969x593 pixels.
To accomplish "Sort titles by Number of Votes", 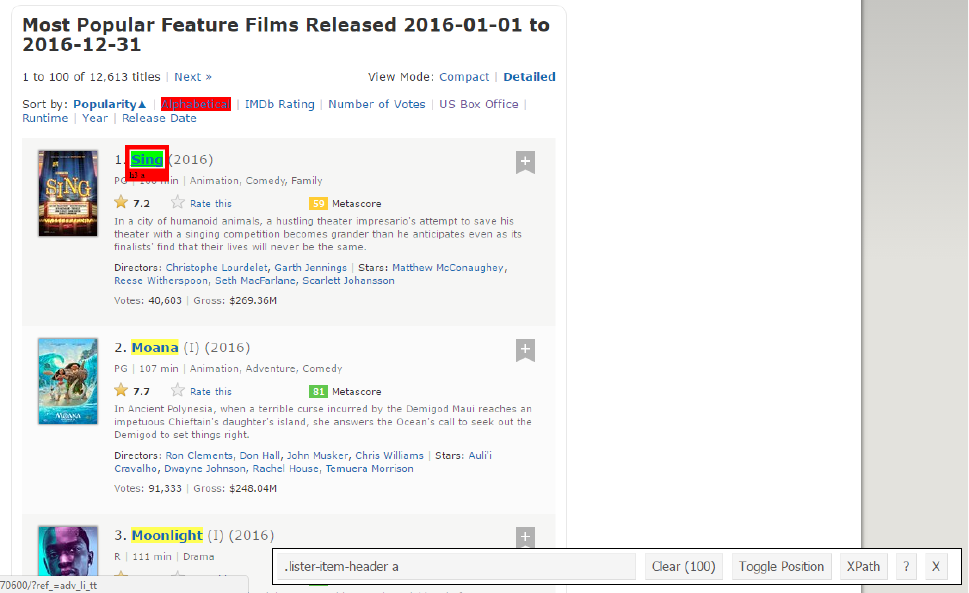I will (376, 104).
